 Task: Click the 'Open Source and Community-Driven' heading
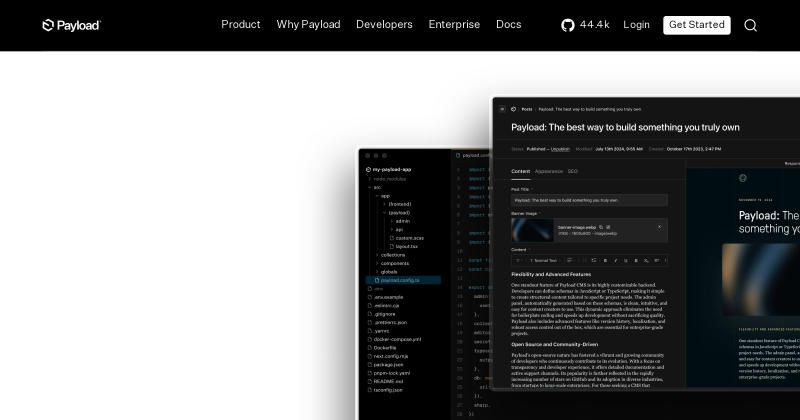[x=555, y=344]
